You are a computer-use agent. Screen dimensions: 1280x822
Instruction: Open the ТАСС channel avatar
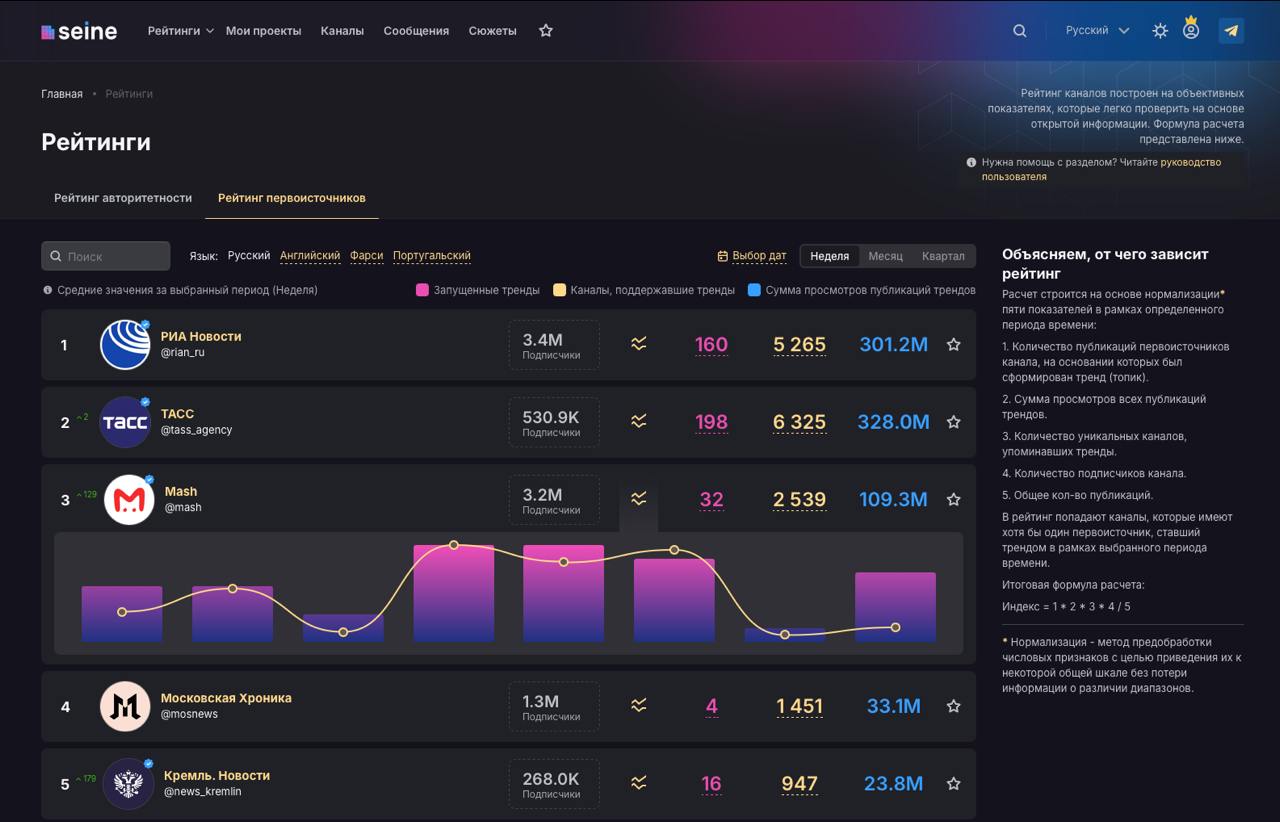pyautogui.click(x=125, y=422)
